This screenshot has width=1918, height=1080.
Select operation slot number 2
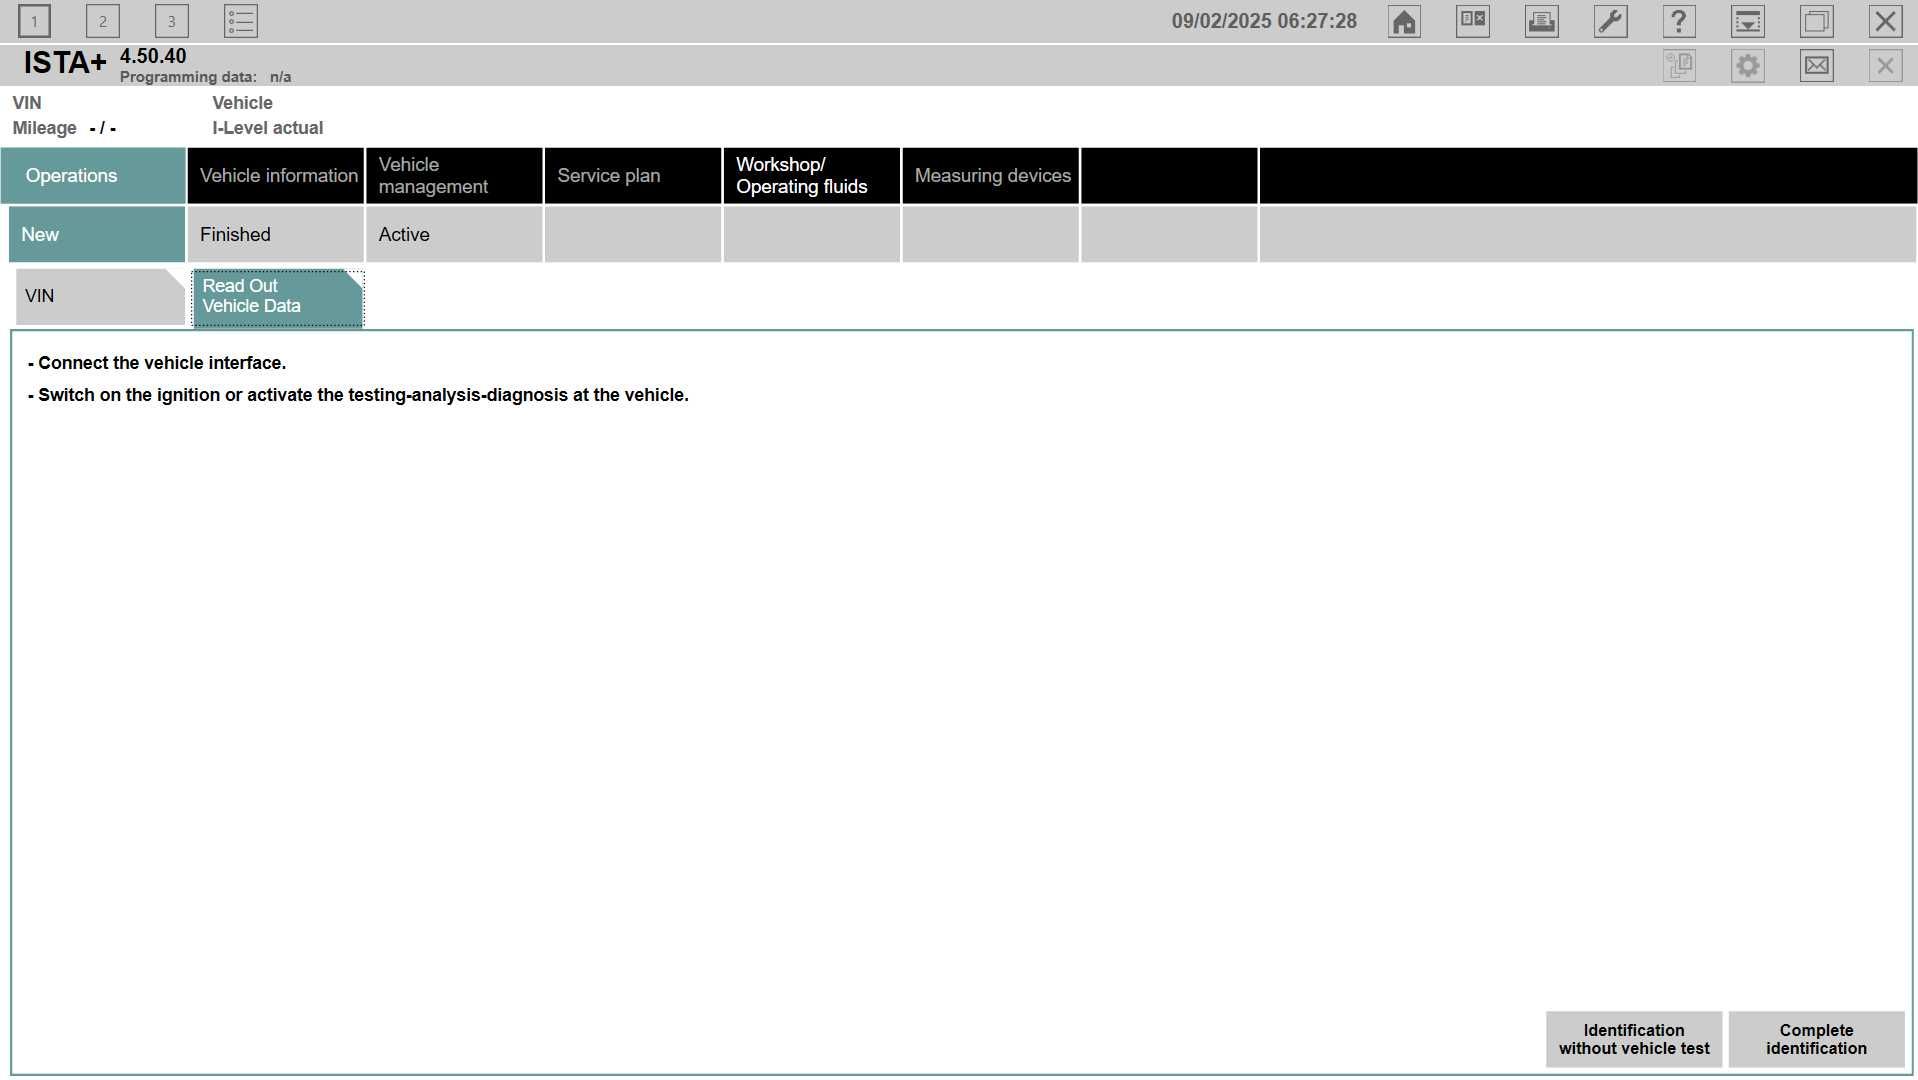pyautogui.click(x=103, y=21)
